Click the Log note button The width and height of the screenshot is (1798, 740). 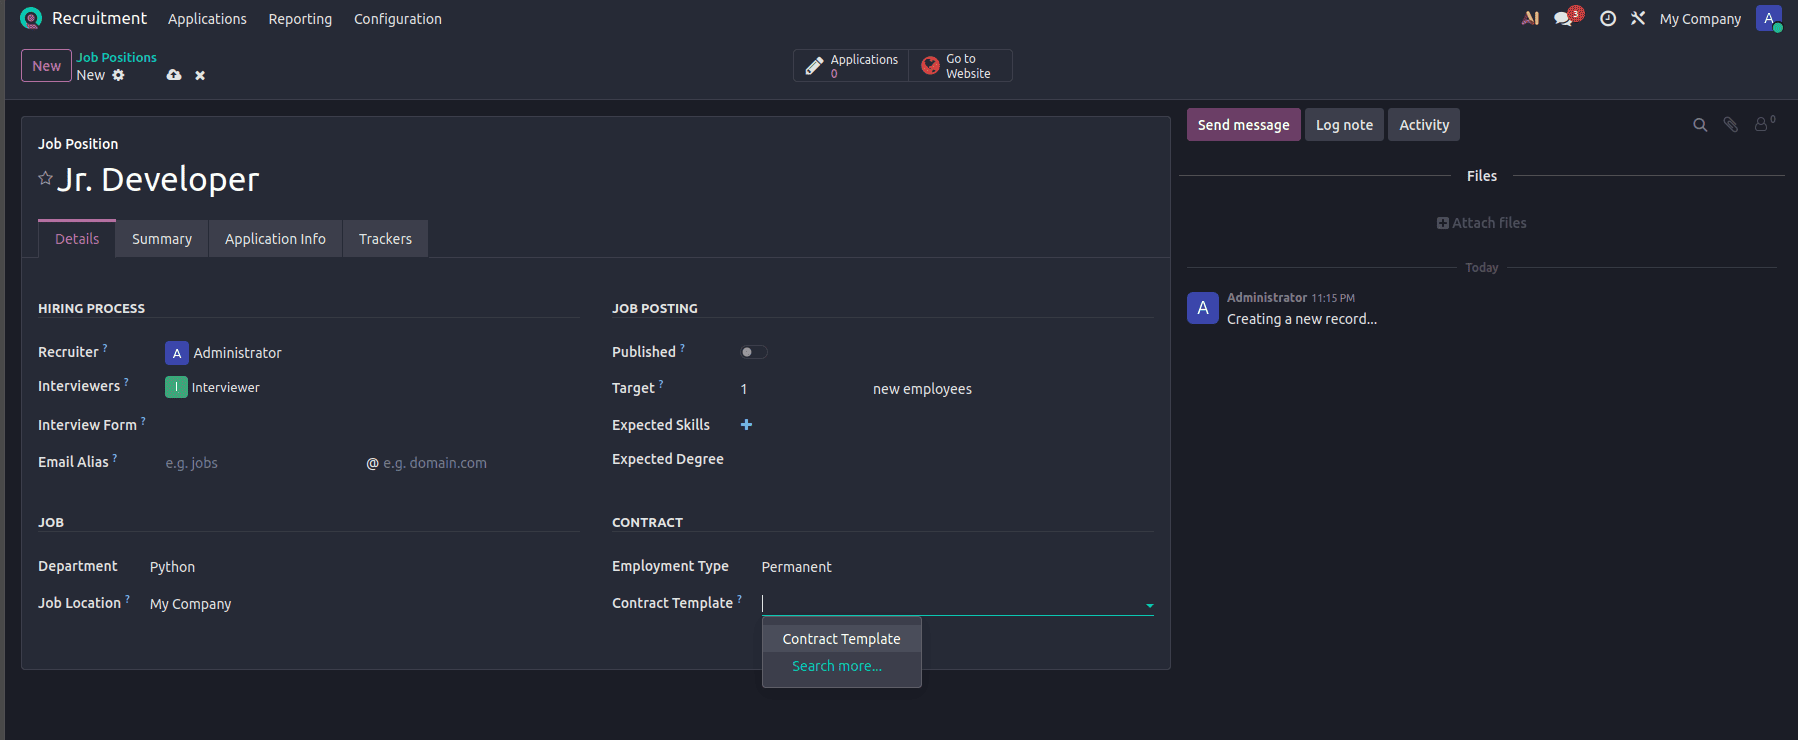1344,125
